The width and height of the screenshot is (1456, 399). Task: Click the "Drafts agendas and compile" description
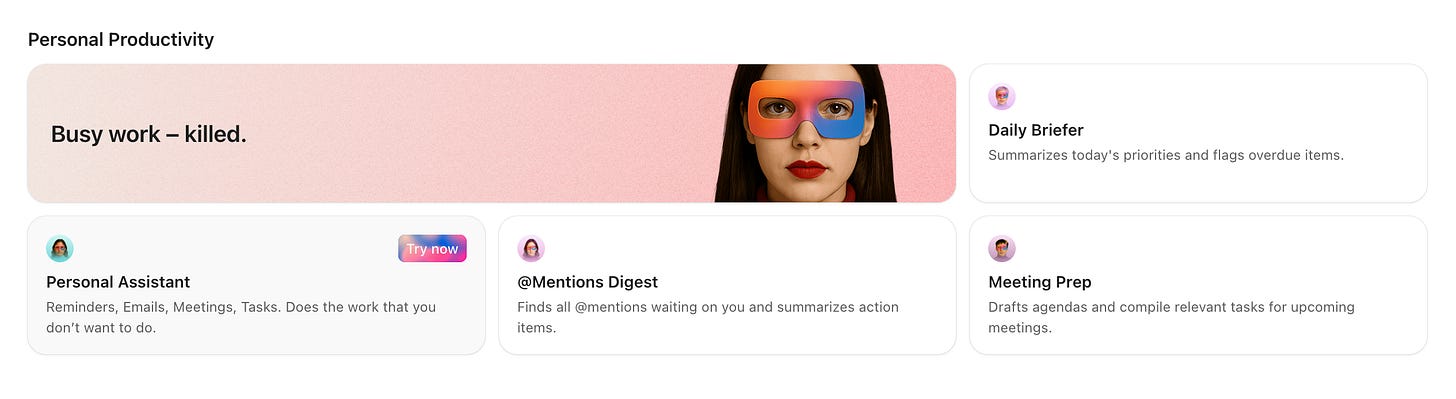point(1171,317)
